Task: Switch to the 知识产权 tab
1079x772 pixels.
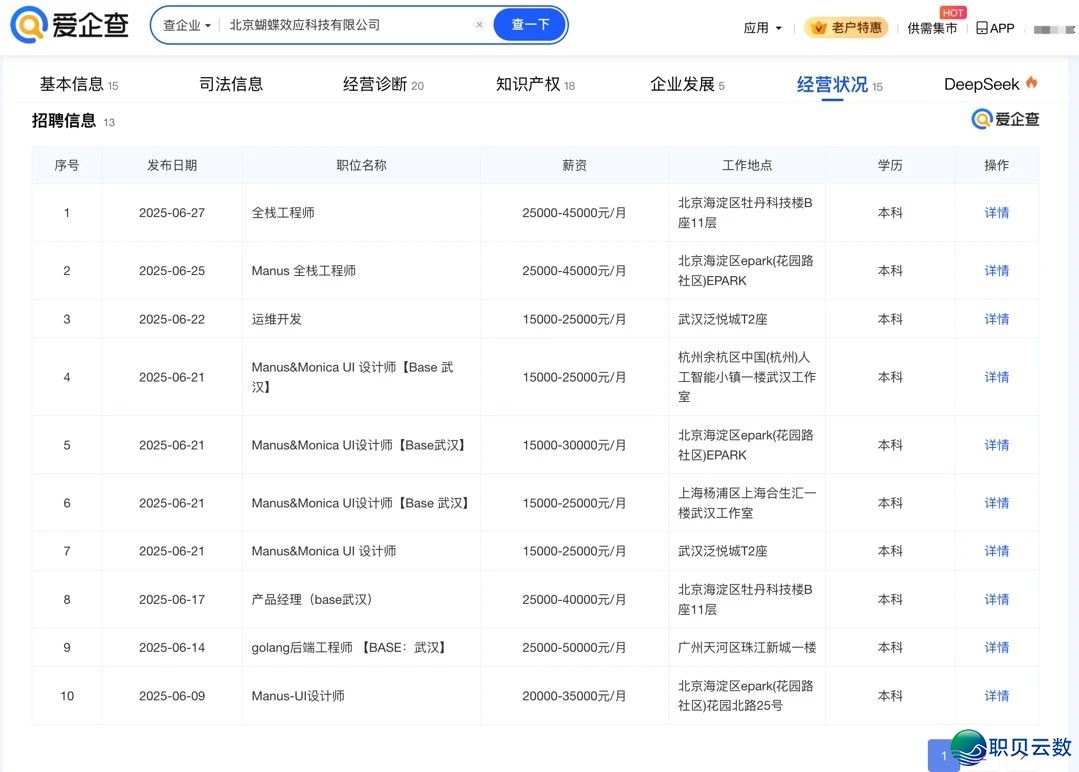Action: tap(535, 85)
